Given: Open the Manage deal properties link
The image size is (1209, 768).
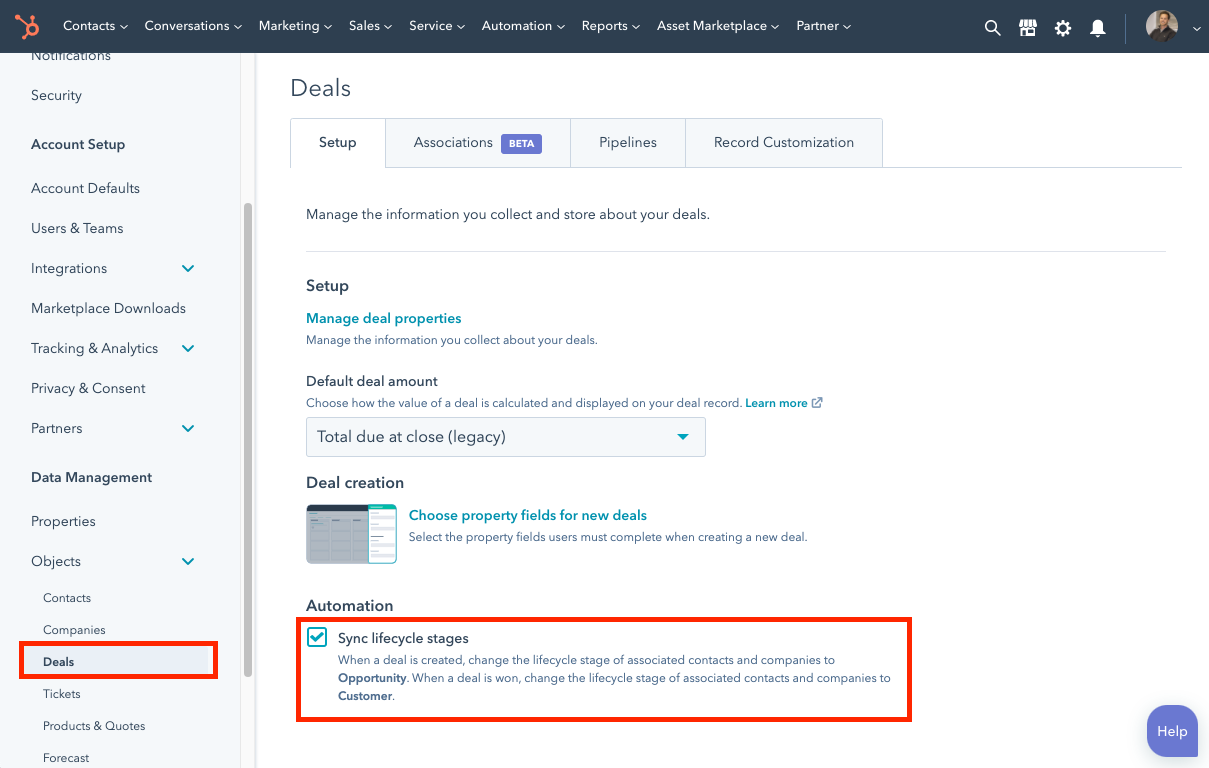Looking at the screenshot, I should [x=383, y=318].
